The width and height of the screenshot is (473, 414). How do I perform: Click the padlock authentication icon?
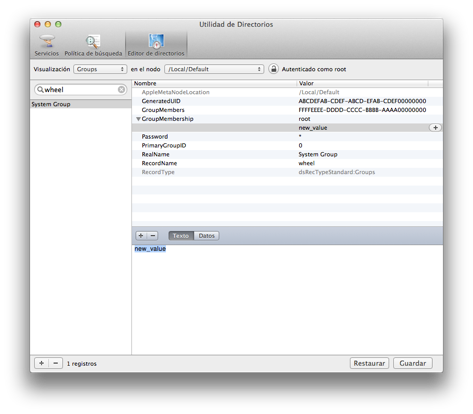click(x=273, y=69)
